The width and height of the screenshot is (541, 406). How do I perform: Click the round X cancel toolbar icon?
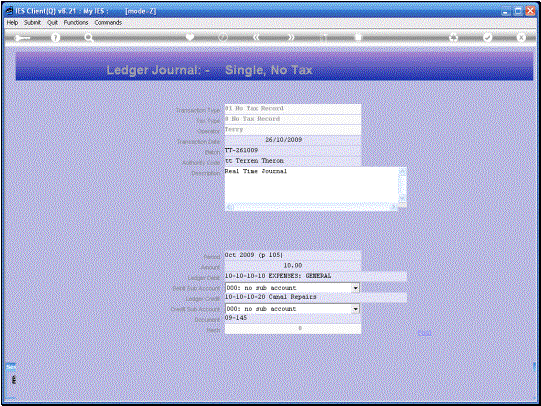[521, 37]
